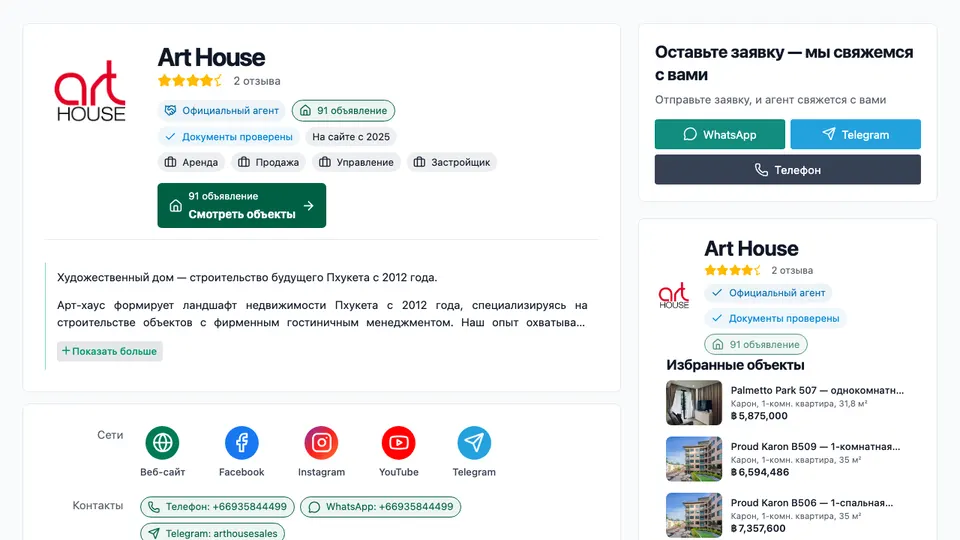Click the Телефон: +66935844499 contact chip
The height and width of the screenshot is (540, 960).
217,507
